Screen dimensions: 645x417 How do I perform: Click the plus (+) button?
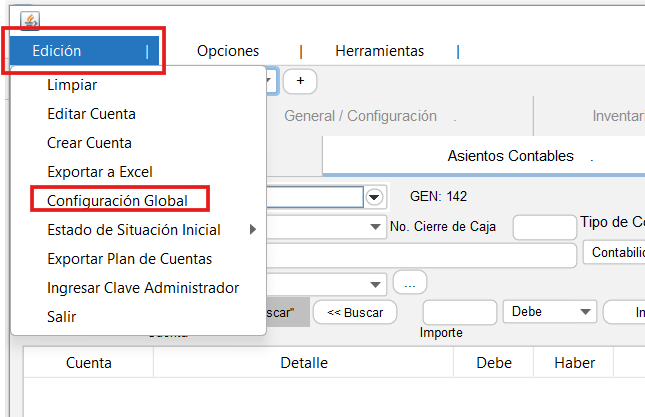pos(300,81)
